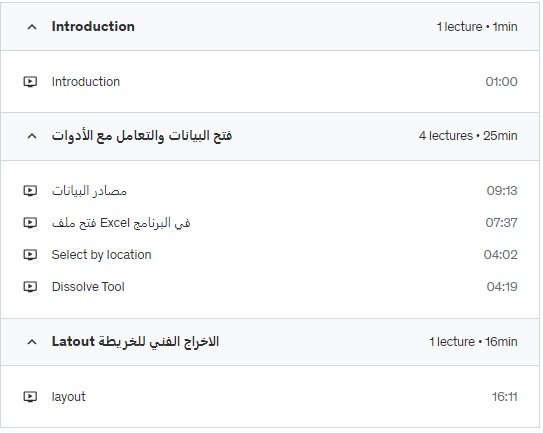Open the layout lecture title

[x=69, y=397]
